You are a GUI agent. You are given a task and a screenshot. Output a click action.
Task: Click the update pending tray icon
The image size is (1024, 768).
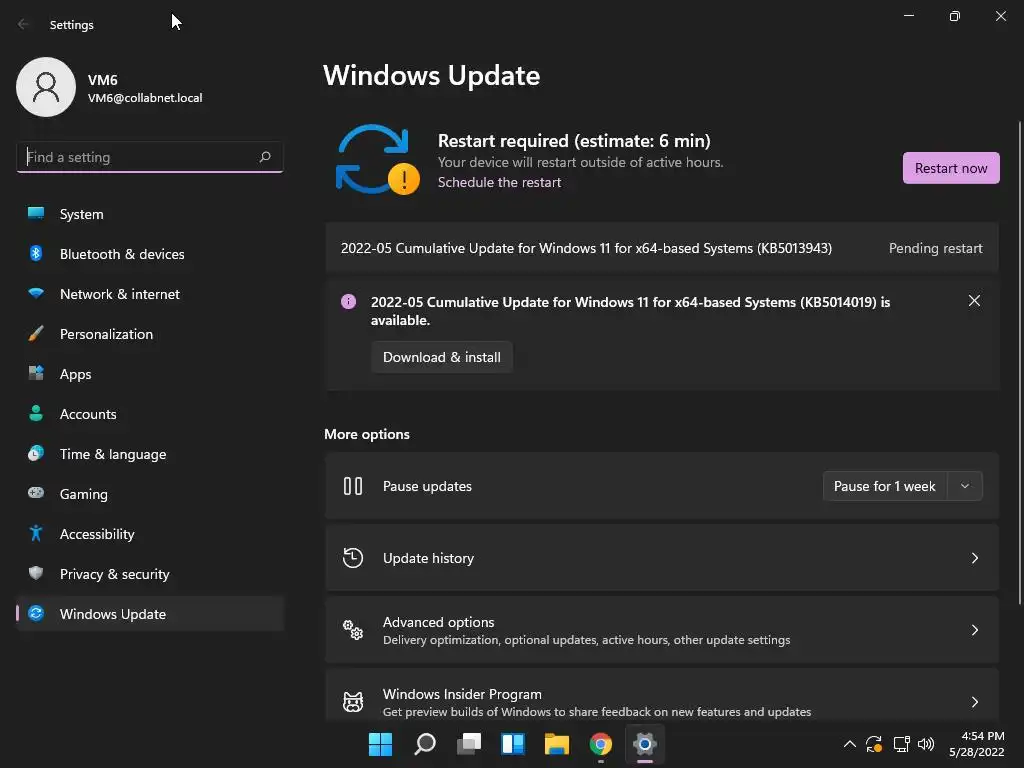874,744
